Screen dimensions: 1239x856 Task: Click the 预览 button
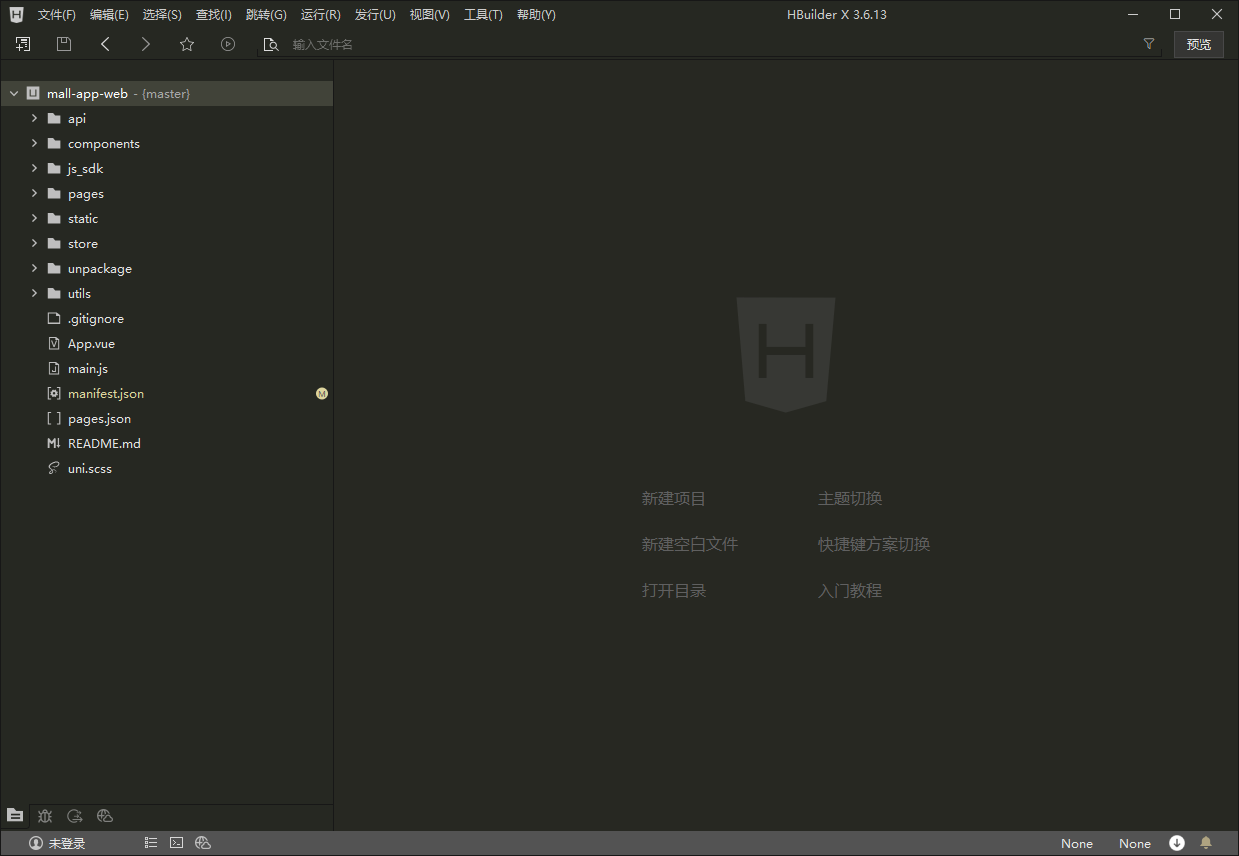click(1199, 44)
